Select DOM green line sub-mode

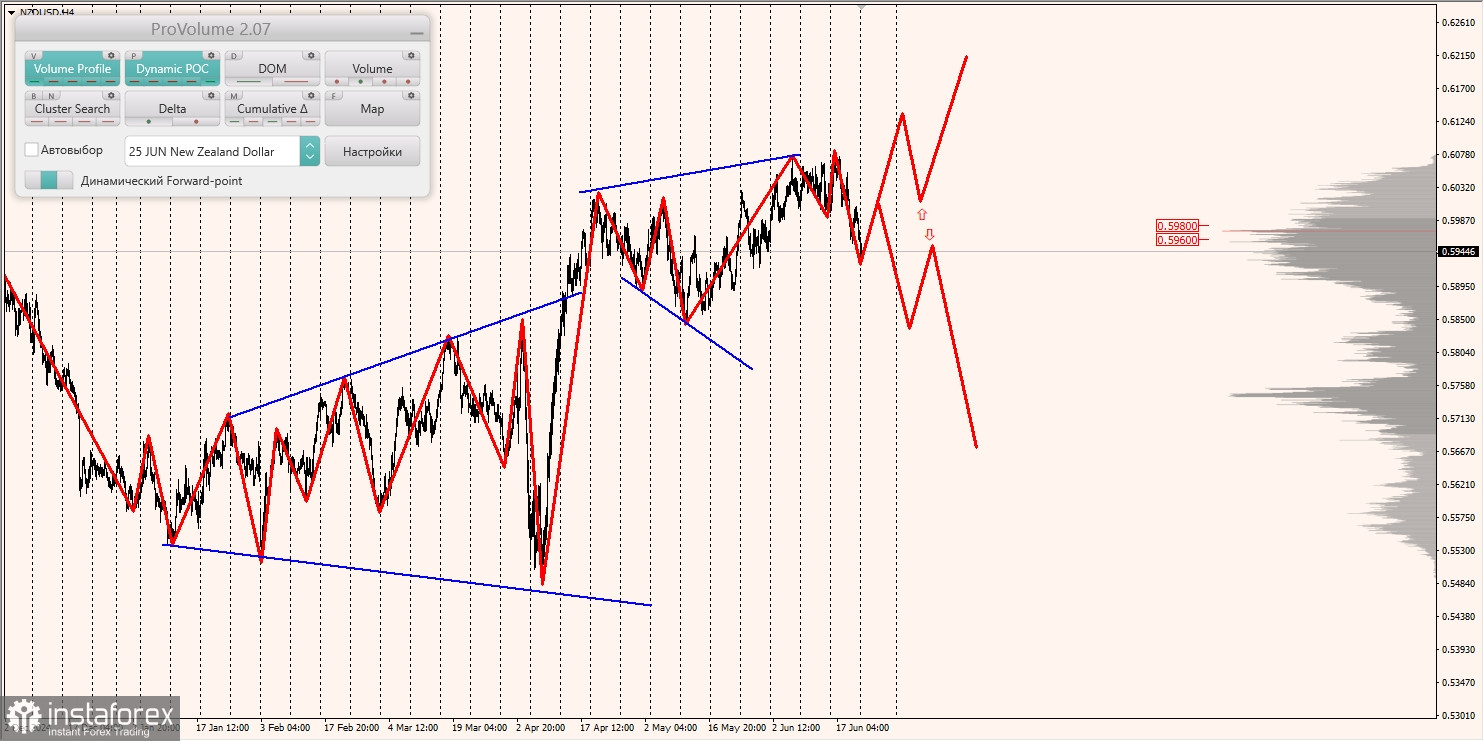pos(248,81)
